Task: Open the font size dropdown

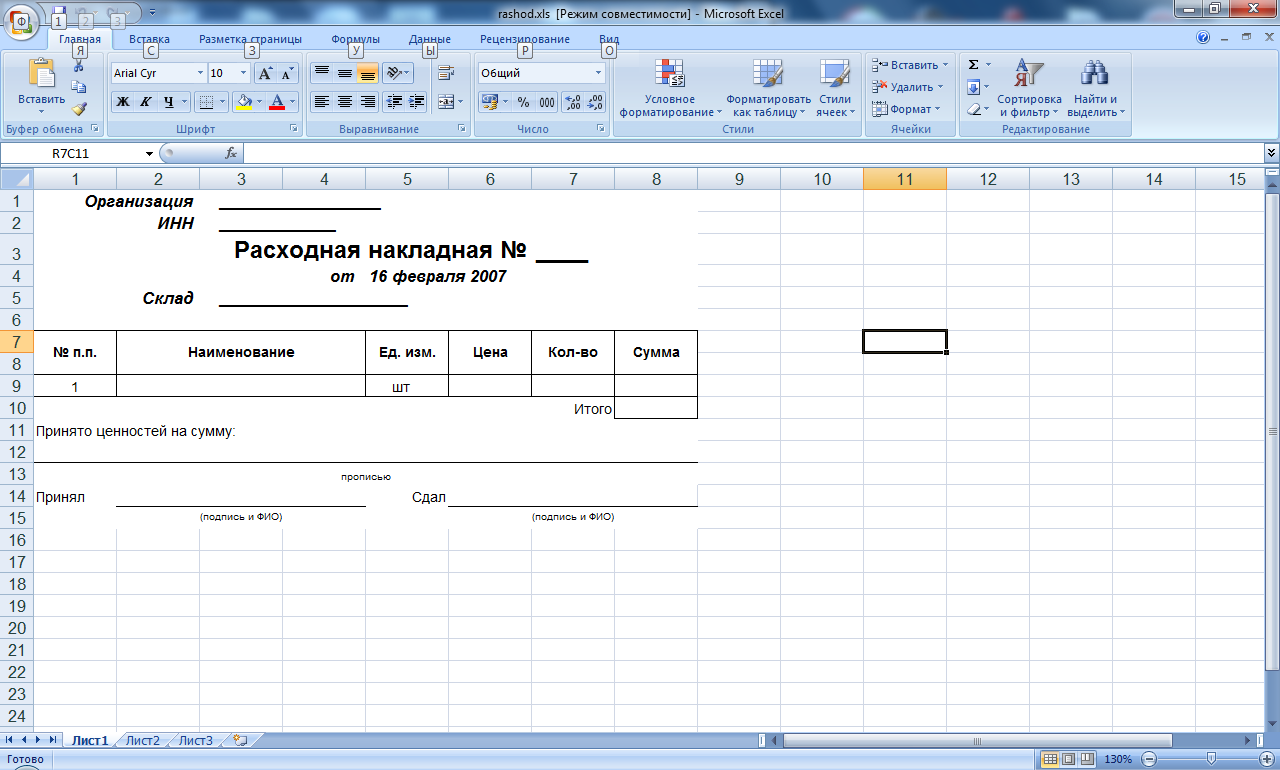Action: pos(243,73)
